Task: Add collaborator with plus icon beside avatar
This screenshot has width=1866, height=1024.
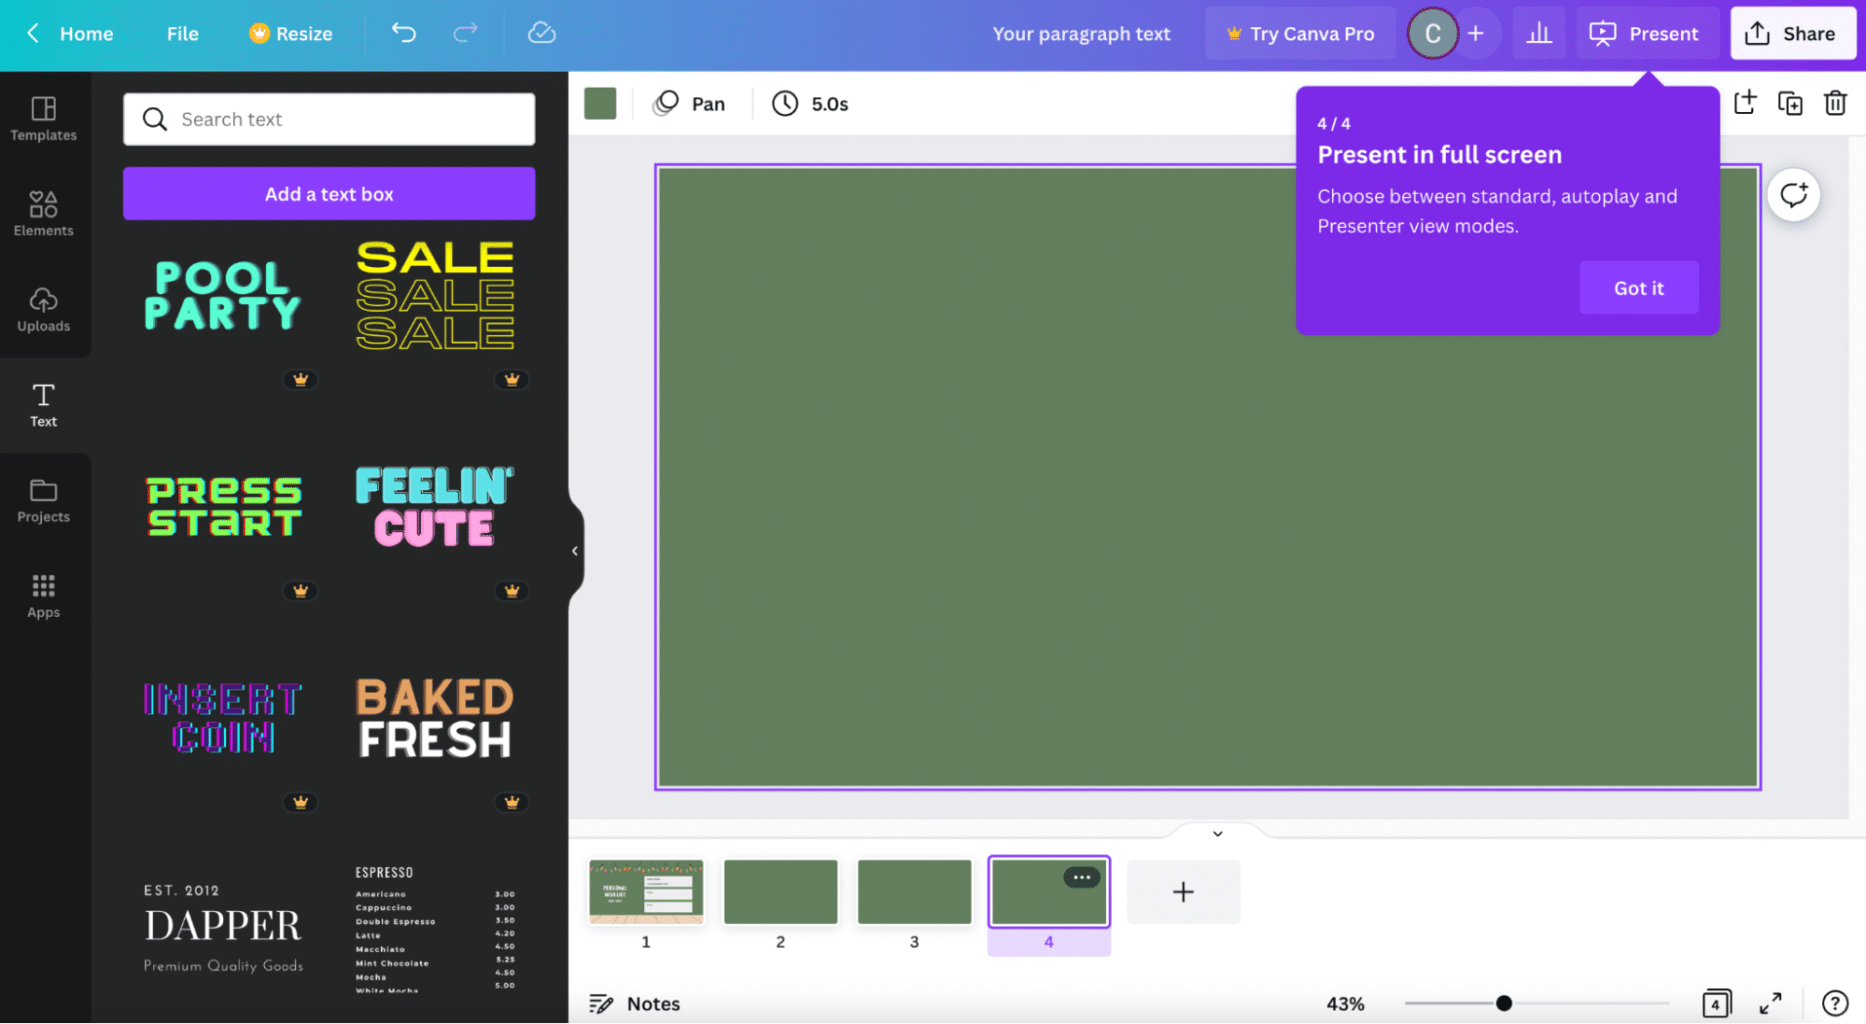Action: pyautogui.click(x=1476, y=33)
